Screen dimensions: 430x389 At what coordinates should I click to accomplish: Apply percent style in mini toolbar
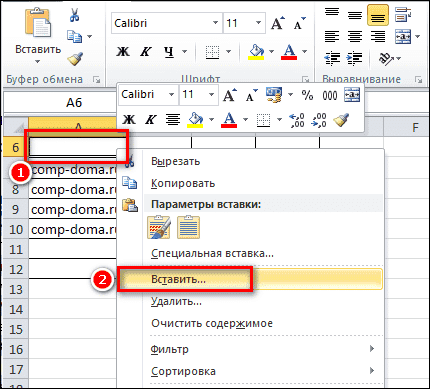click(307, 95)
